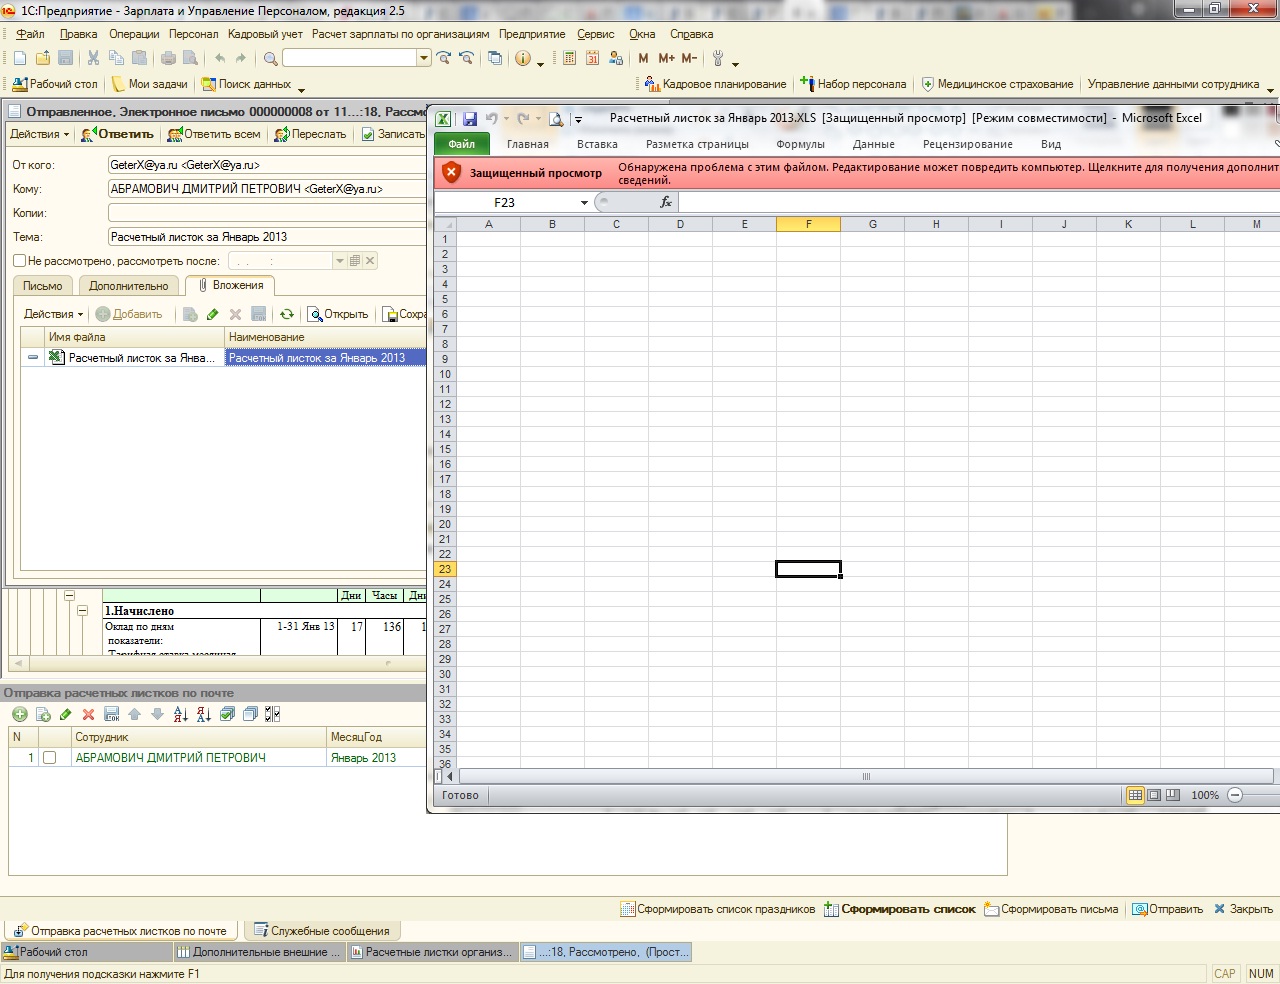Check all rows icon in list toolbar
1280x984 pixels.
pos(227,714)
